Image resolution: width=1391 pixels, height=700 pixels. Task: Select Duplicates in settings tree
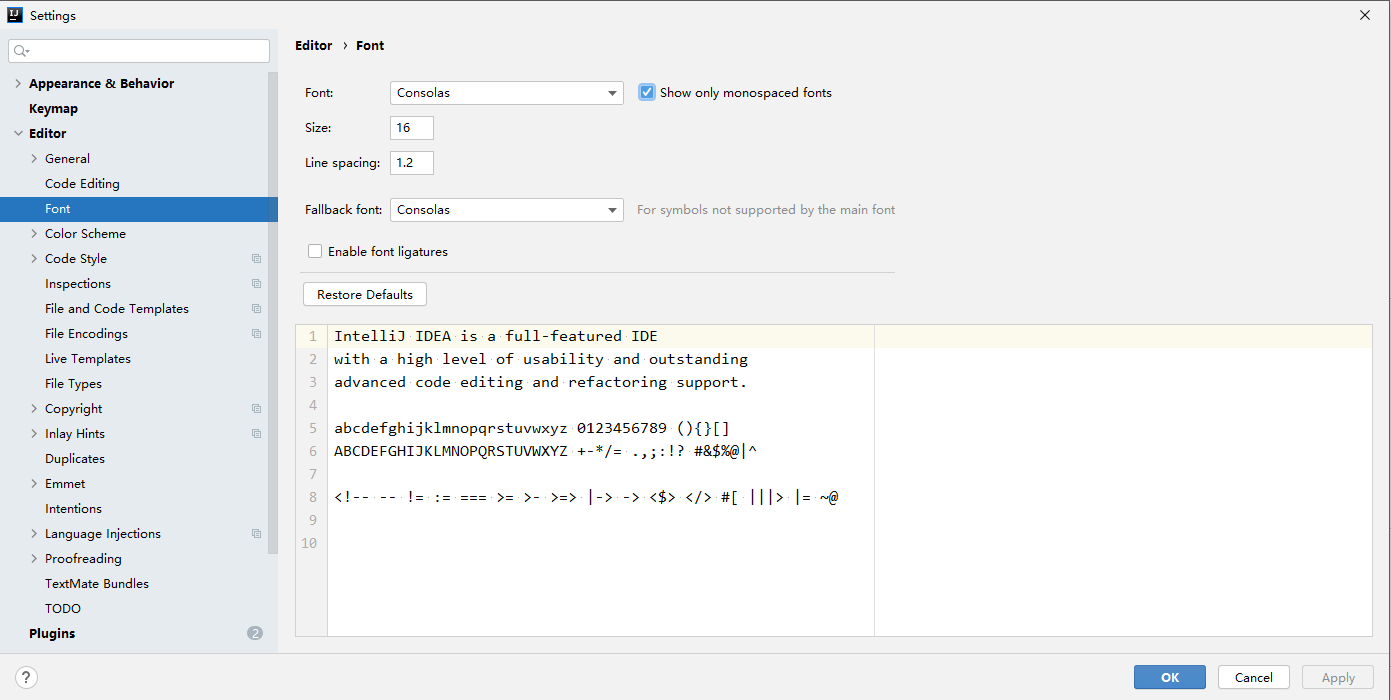[75, 459]
